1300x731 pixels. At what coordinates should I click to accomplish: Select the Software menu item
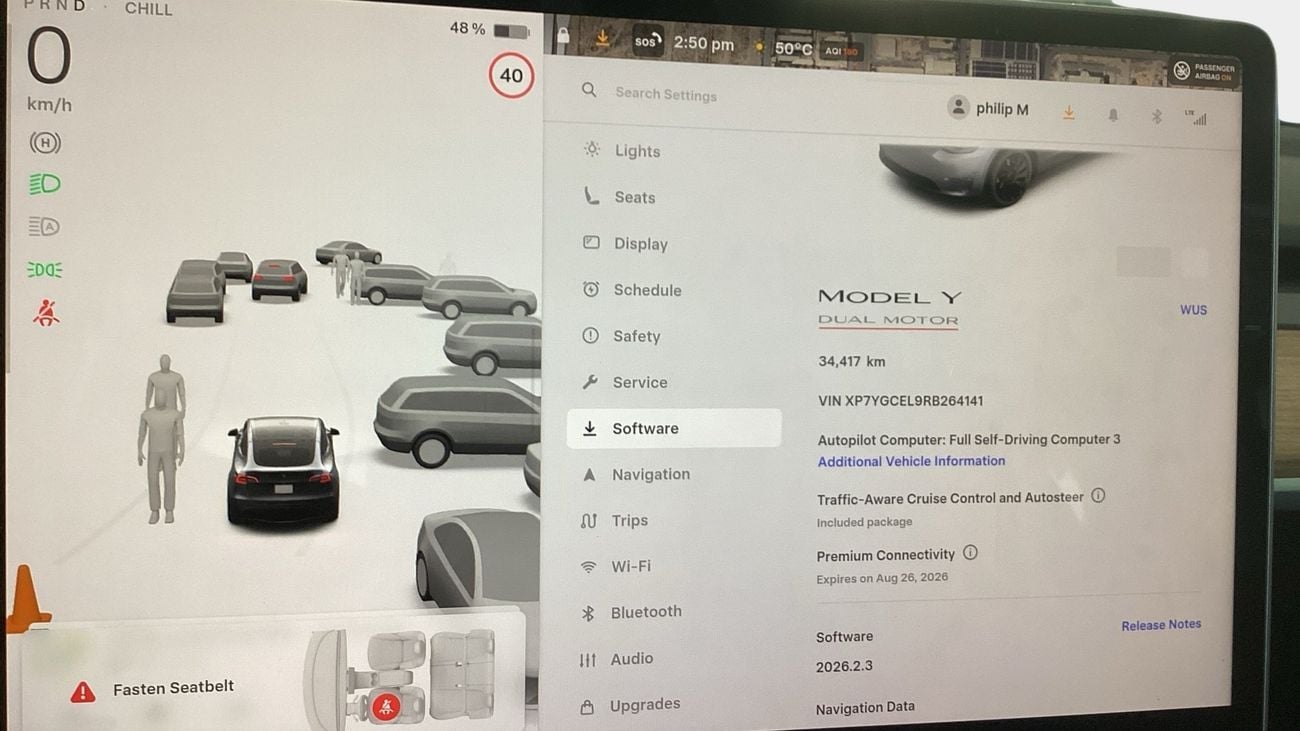[673, 428]
